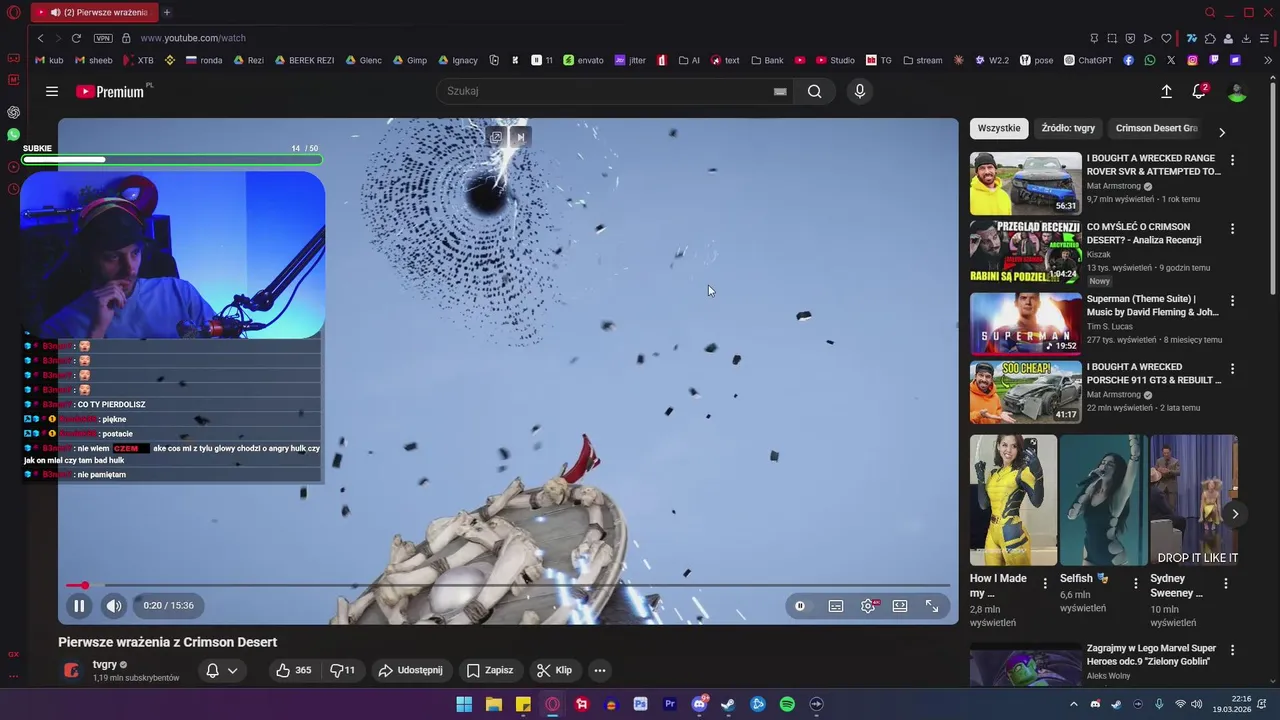The image size is (1280, 720).
Task: Seek on the red video progress bar
Action: [508, 585]
